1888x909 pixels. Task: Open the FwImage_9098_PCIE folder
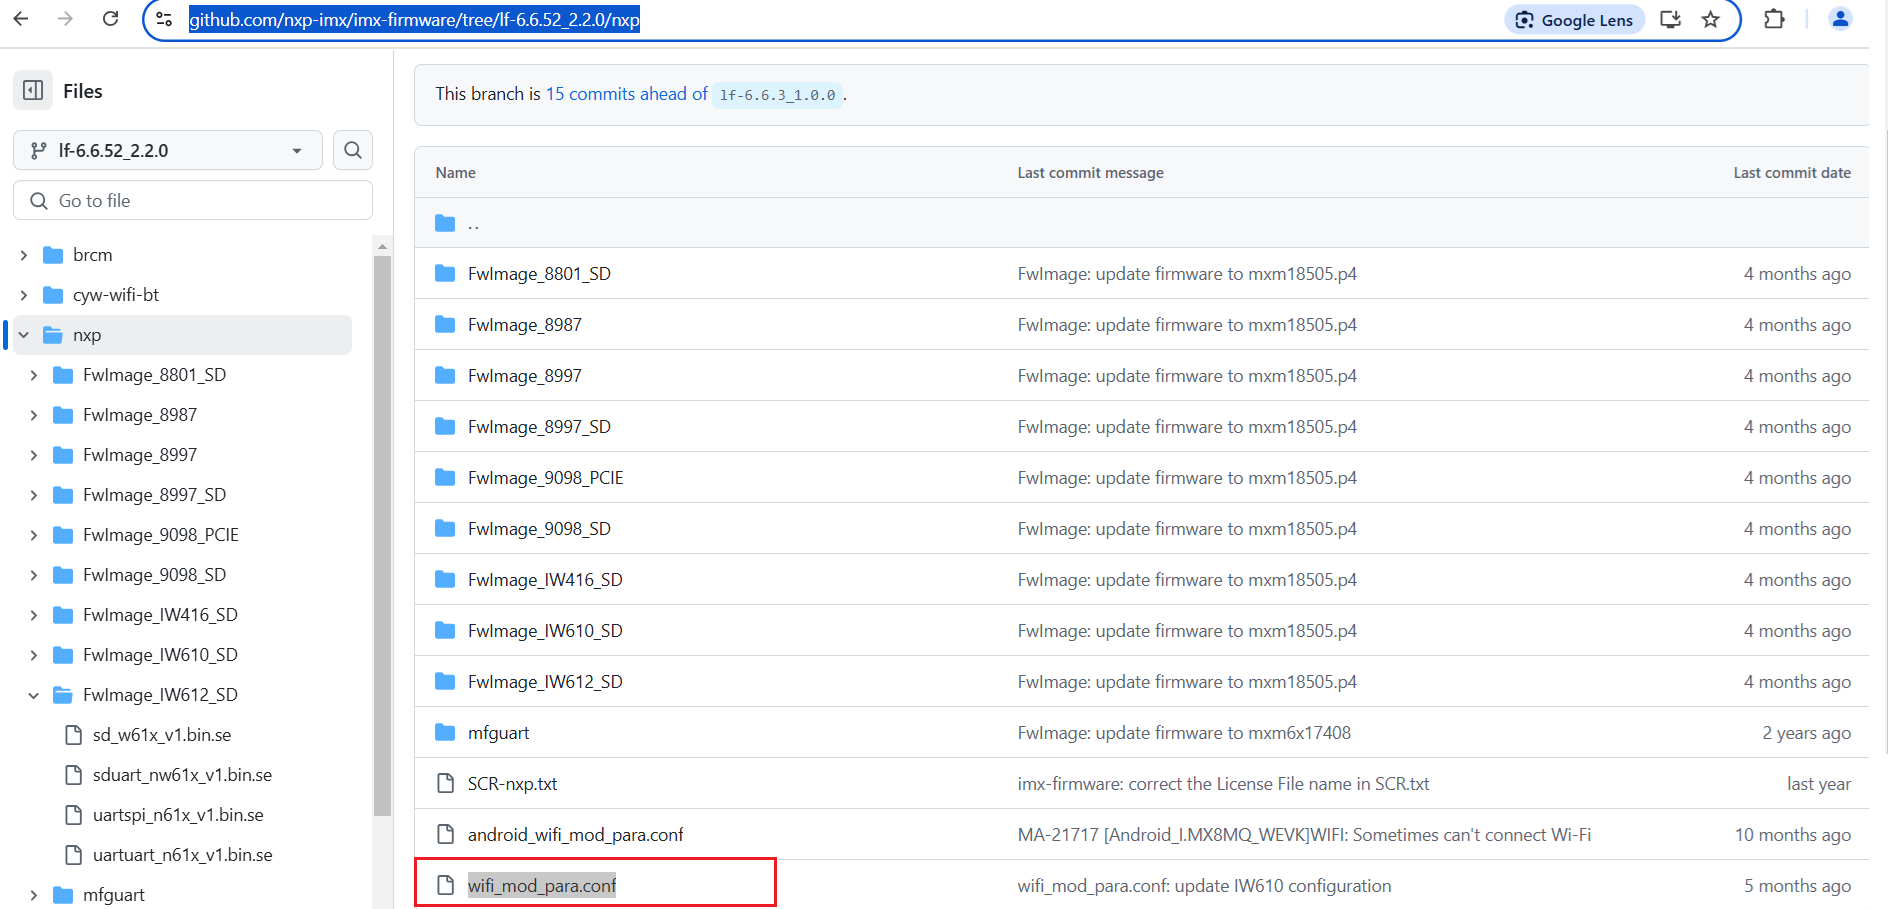(x=545, y=477)
